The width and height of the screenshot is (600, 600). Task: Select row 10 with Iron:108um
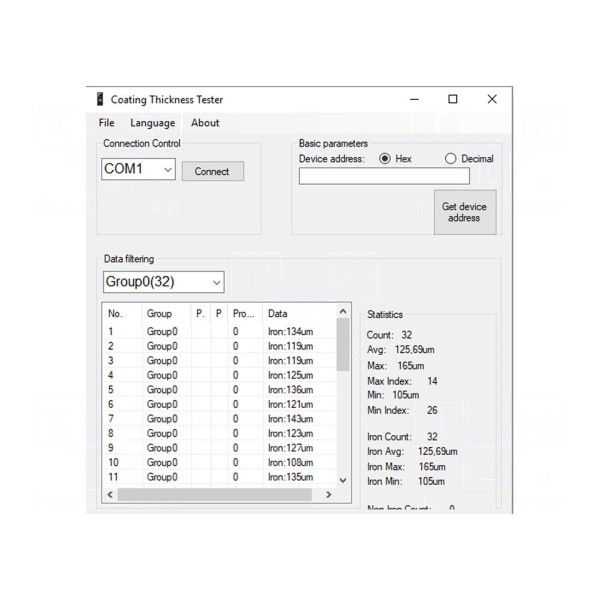point(220,463)
